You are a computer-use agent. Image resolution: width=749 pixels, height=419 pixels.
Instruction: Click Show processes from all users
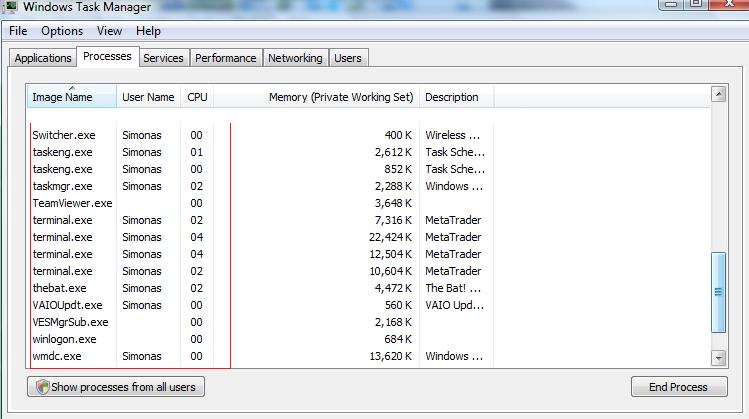pos(116,387)
